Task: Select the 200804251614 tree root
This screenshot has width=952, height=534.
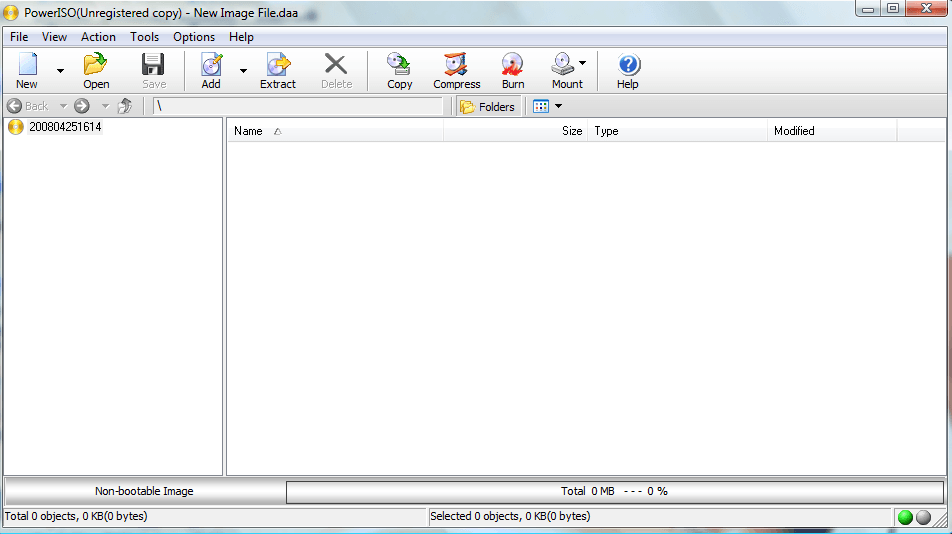Action: [x=65, y=127]
